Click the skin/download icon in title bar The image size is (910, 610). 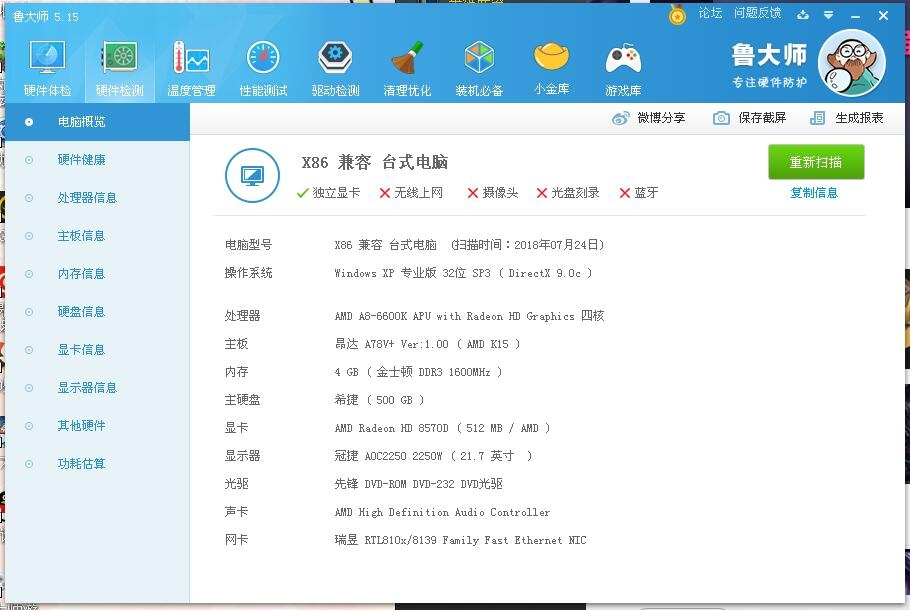803,15
